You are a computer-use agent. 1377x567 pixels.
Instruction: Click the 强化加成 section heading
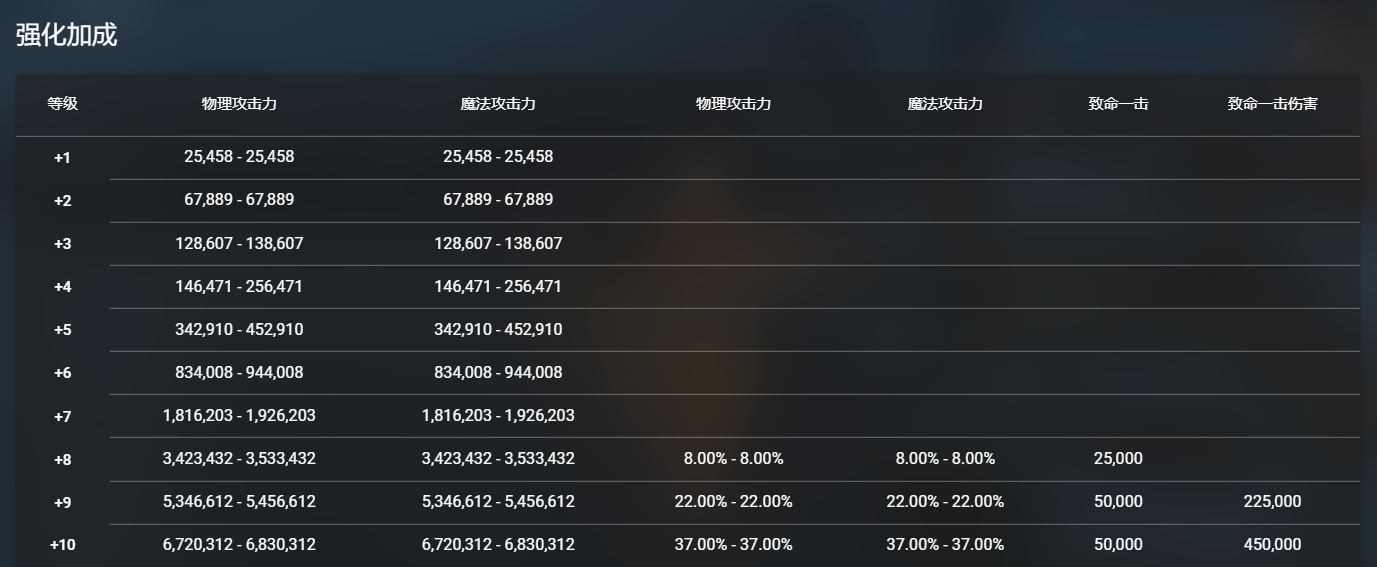[66, 35]
